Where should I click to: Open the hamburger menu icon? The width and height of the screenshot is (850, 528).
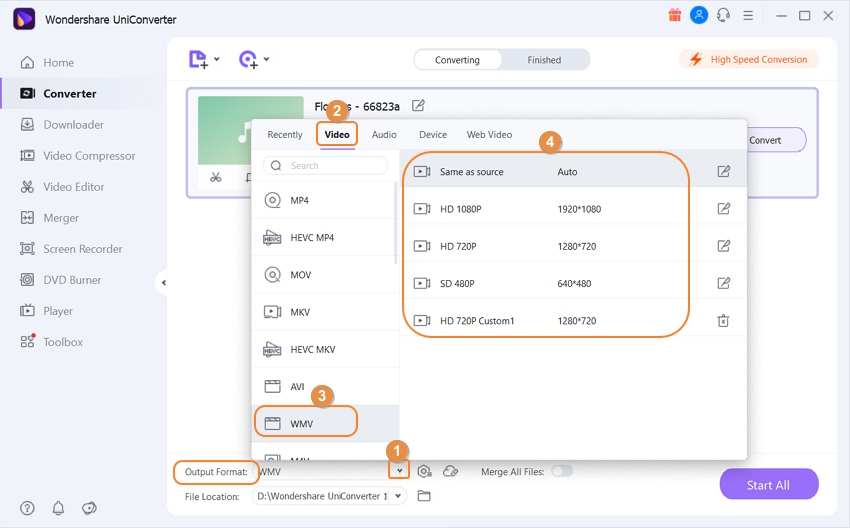click(x=748, y=16)
